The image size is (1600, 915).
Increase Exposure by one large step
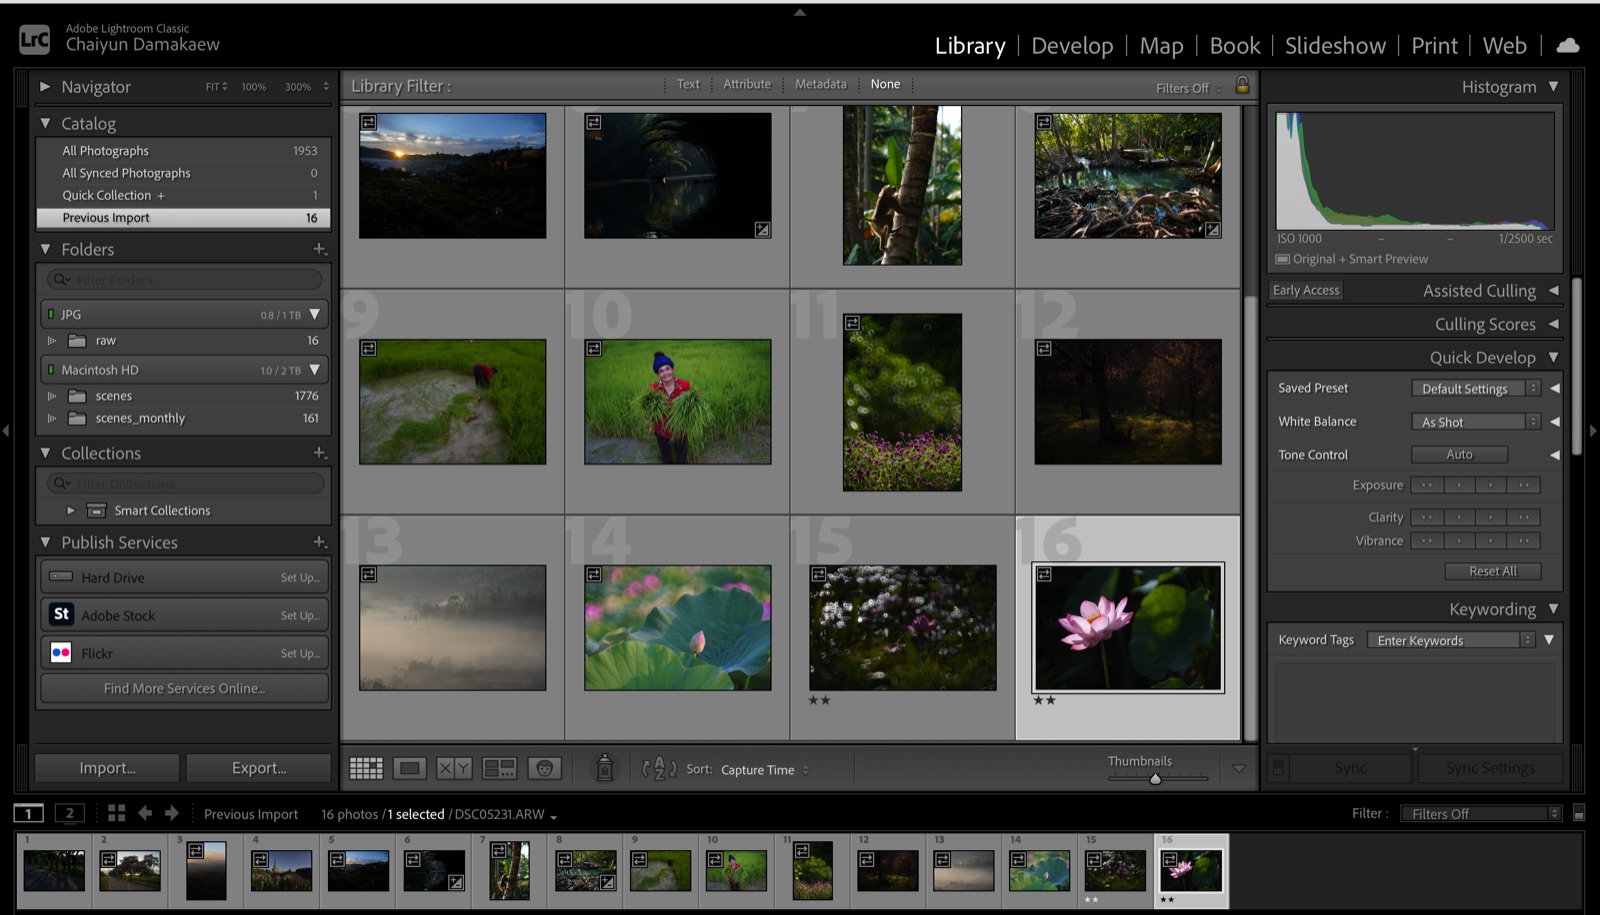point(1523,485)
